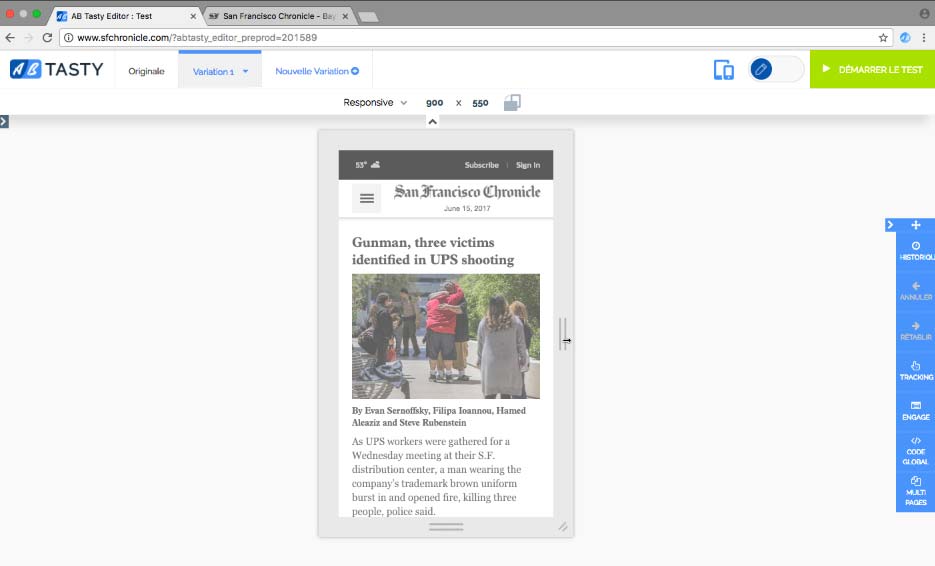Click the AB Tasty logo
The width and height of the screenshot is (935, 566).
[x=57, y=69]
